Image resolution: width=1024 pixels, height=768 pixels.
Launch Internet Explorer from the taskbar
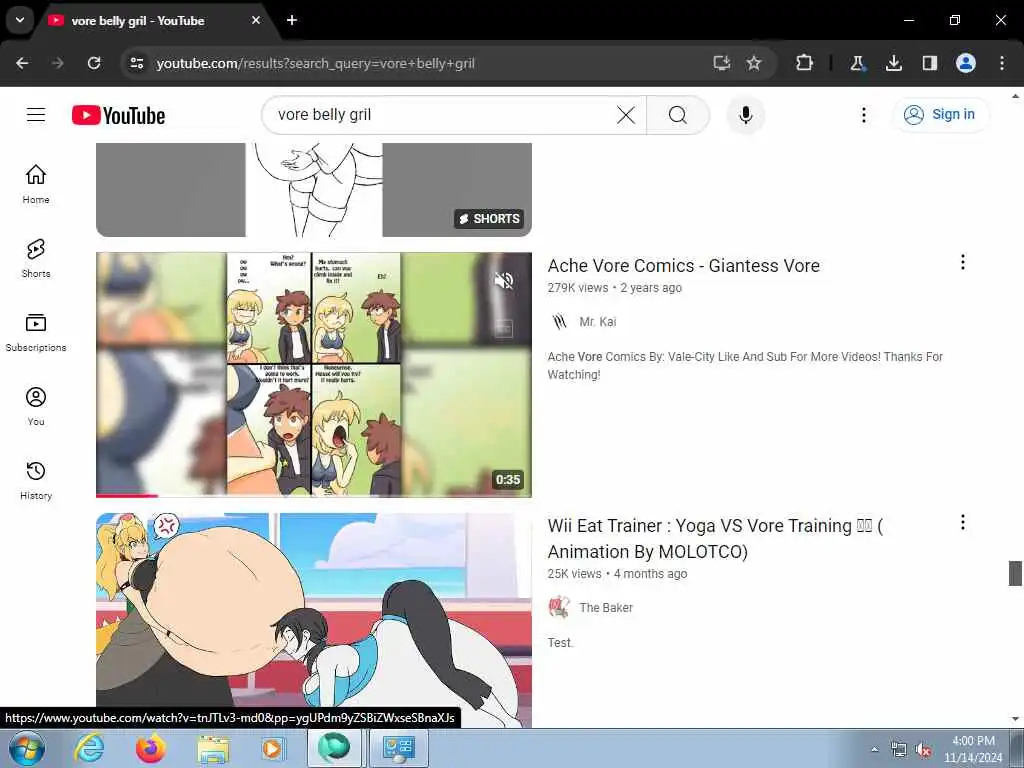click(89, 748)
